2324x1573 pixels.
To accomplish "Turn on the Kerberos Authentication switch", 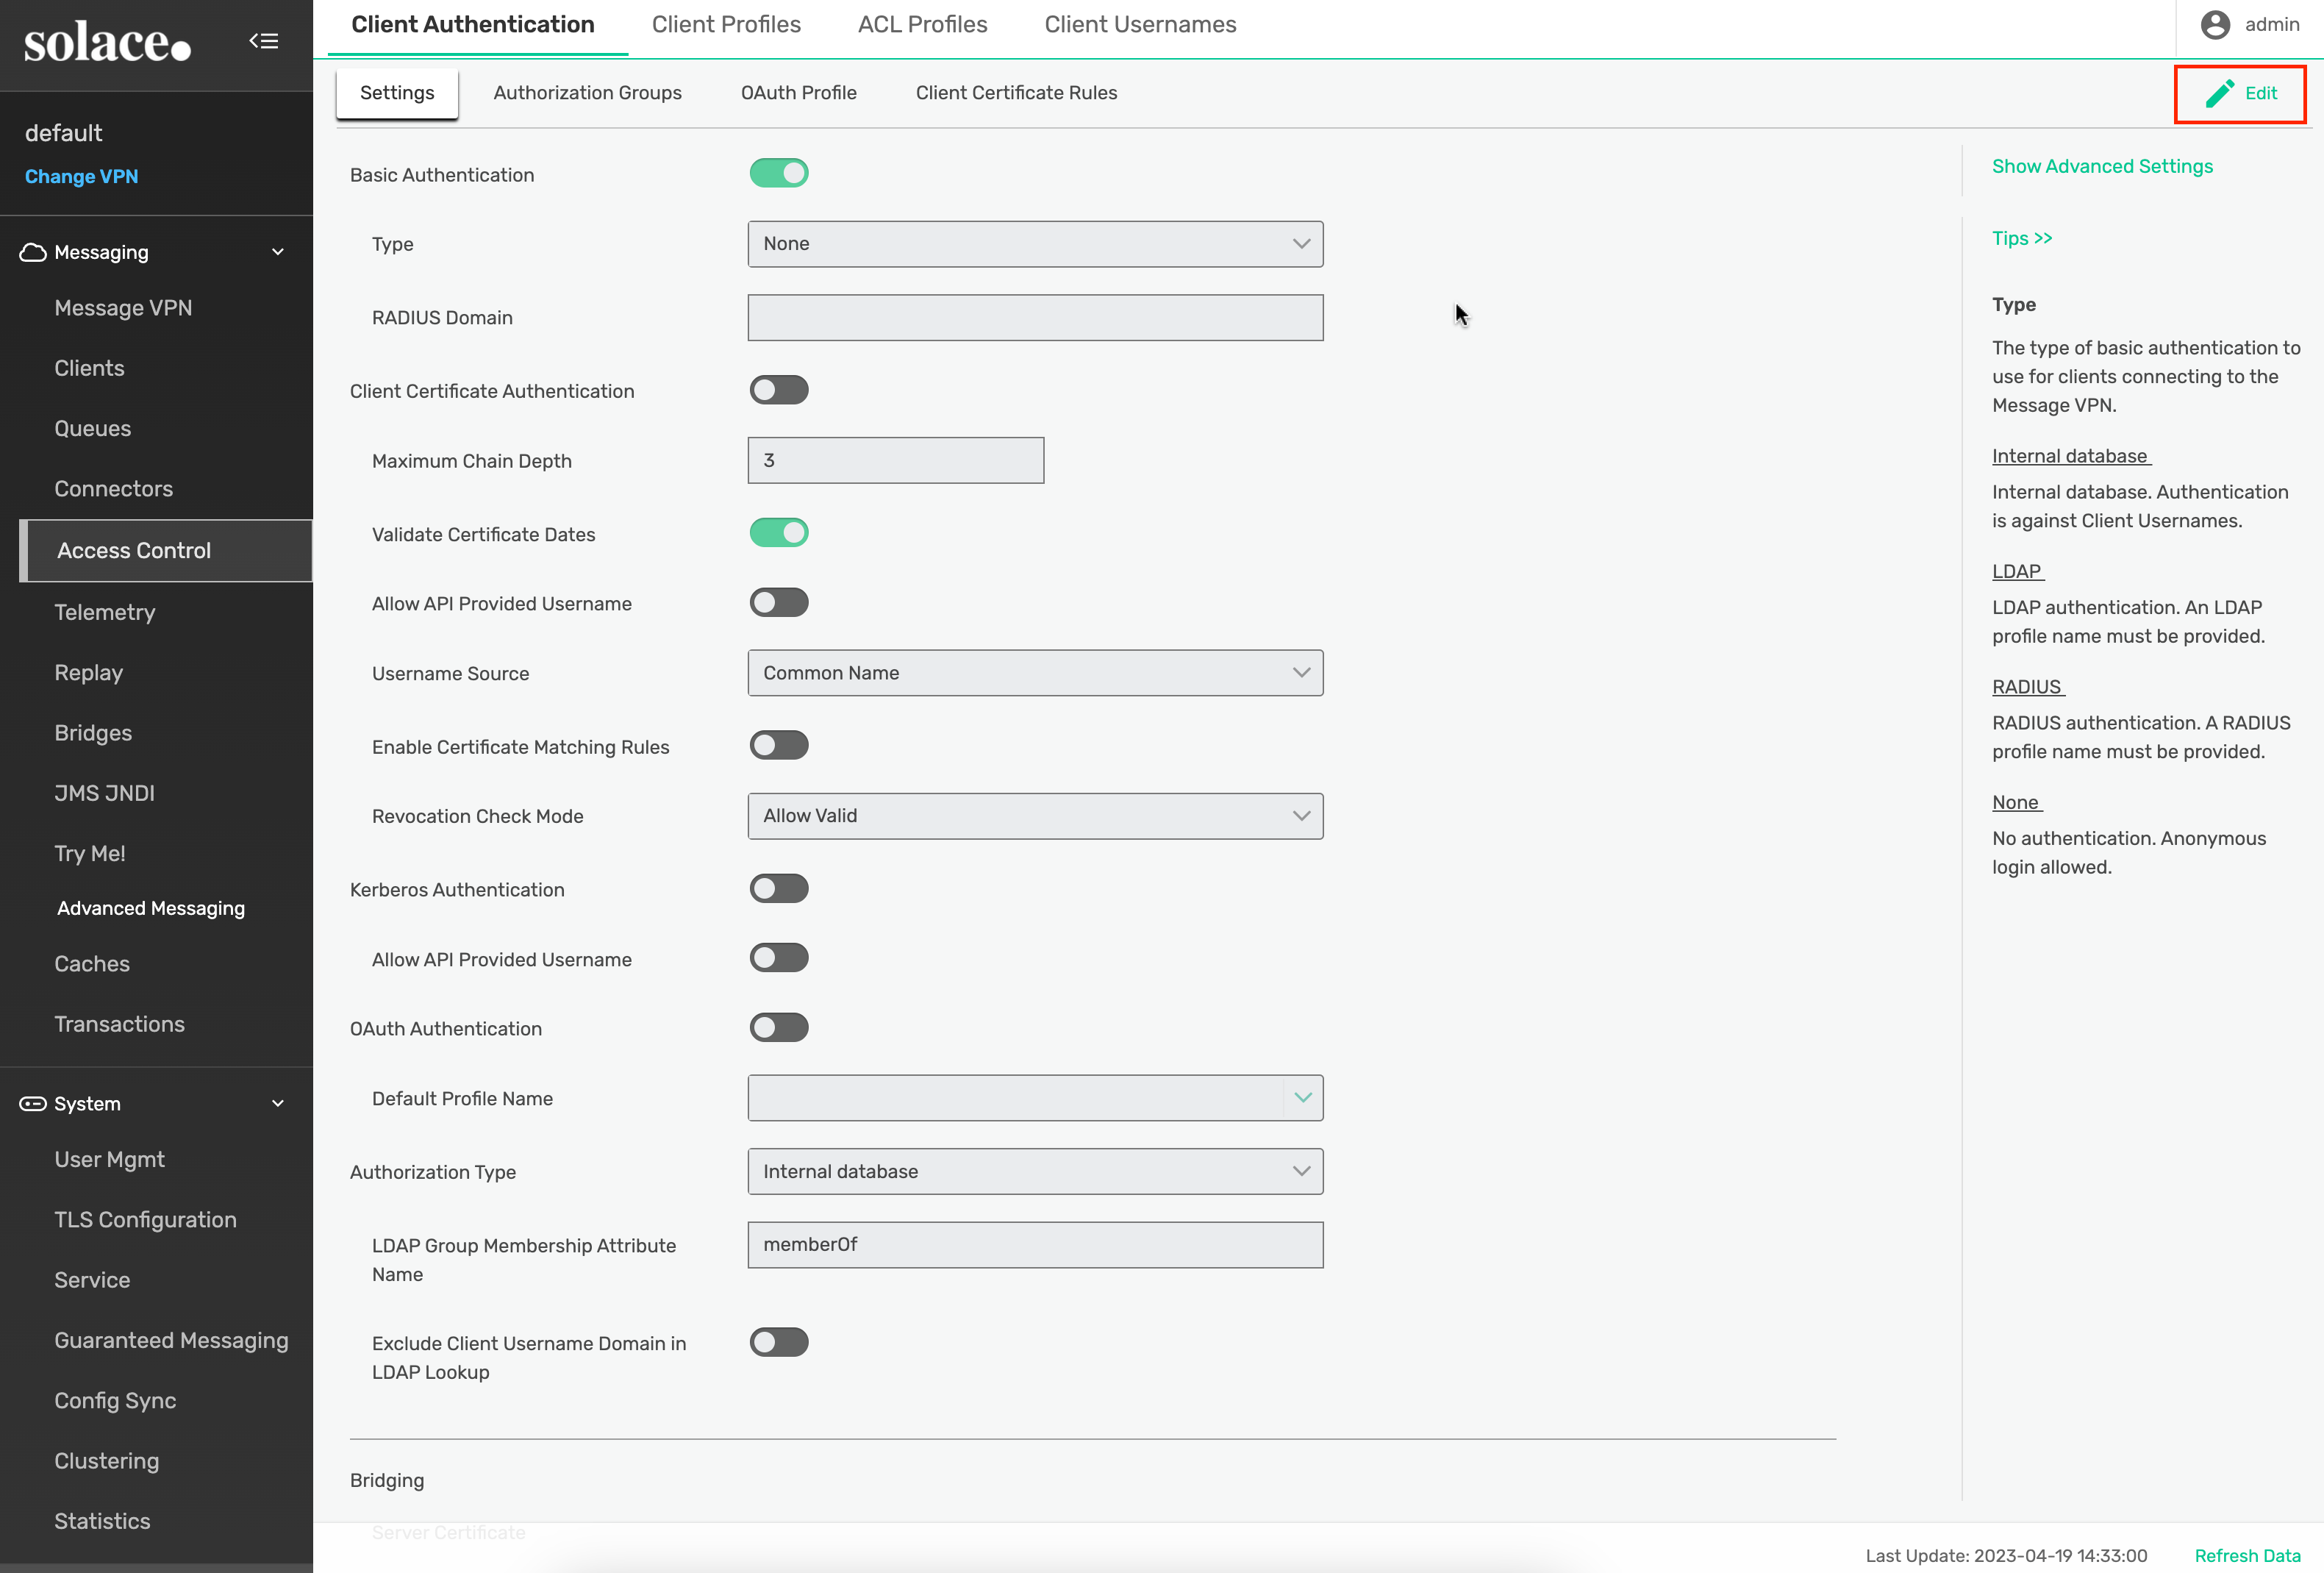I will click(x=778, y=889).
